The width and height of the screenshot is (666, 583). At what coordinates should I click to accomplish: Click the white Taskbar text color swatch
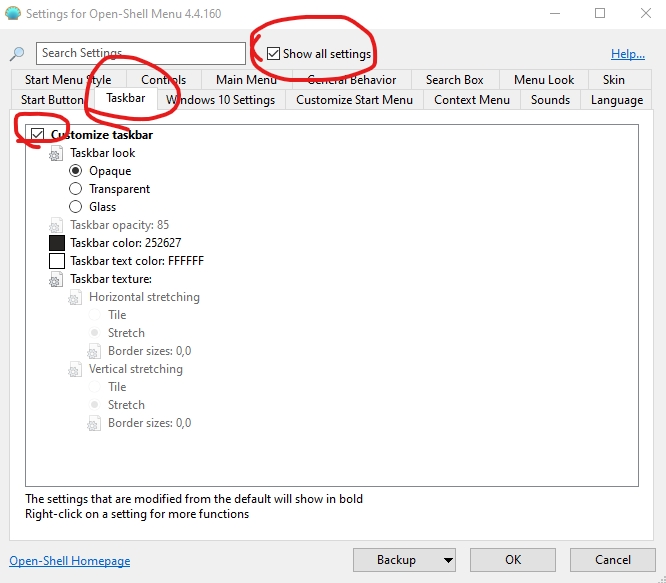click(x=57, y=261)
